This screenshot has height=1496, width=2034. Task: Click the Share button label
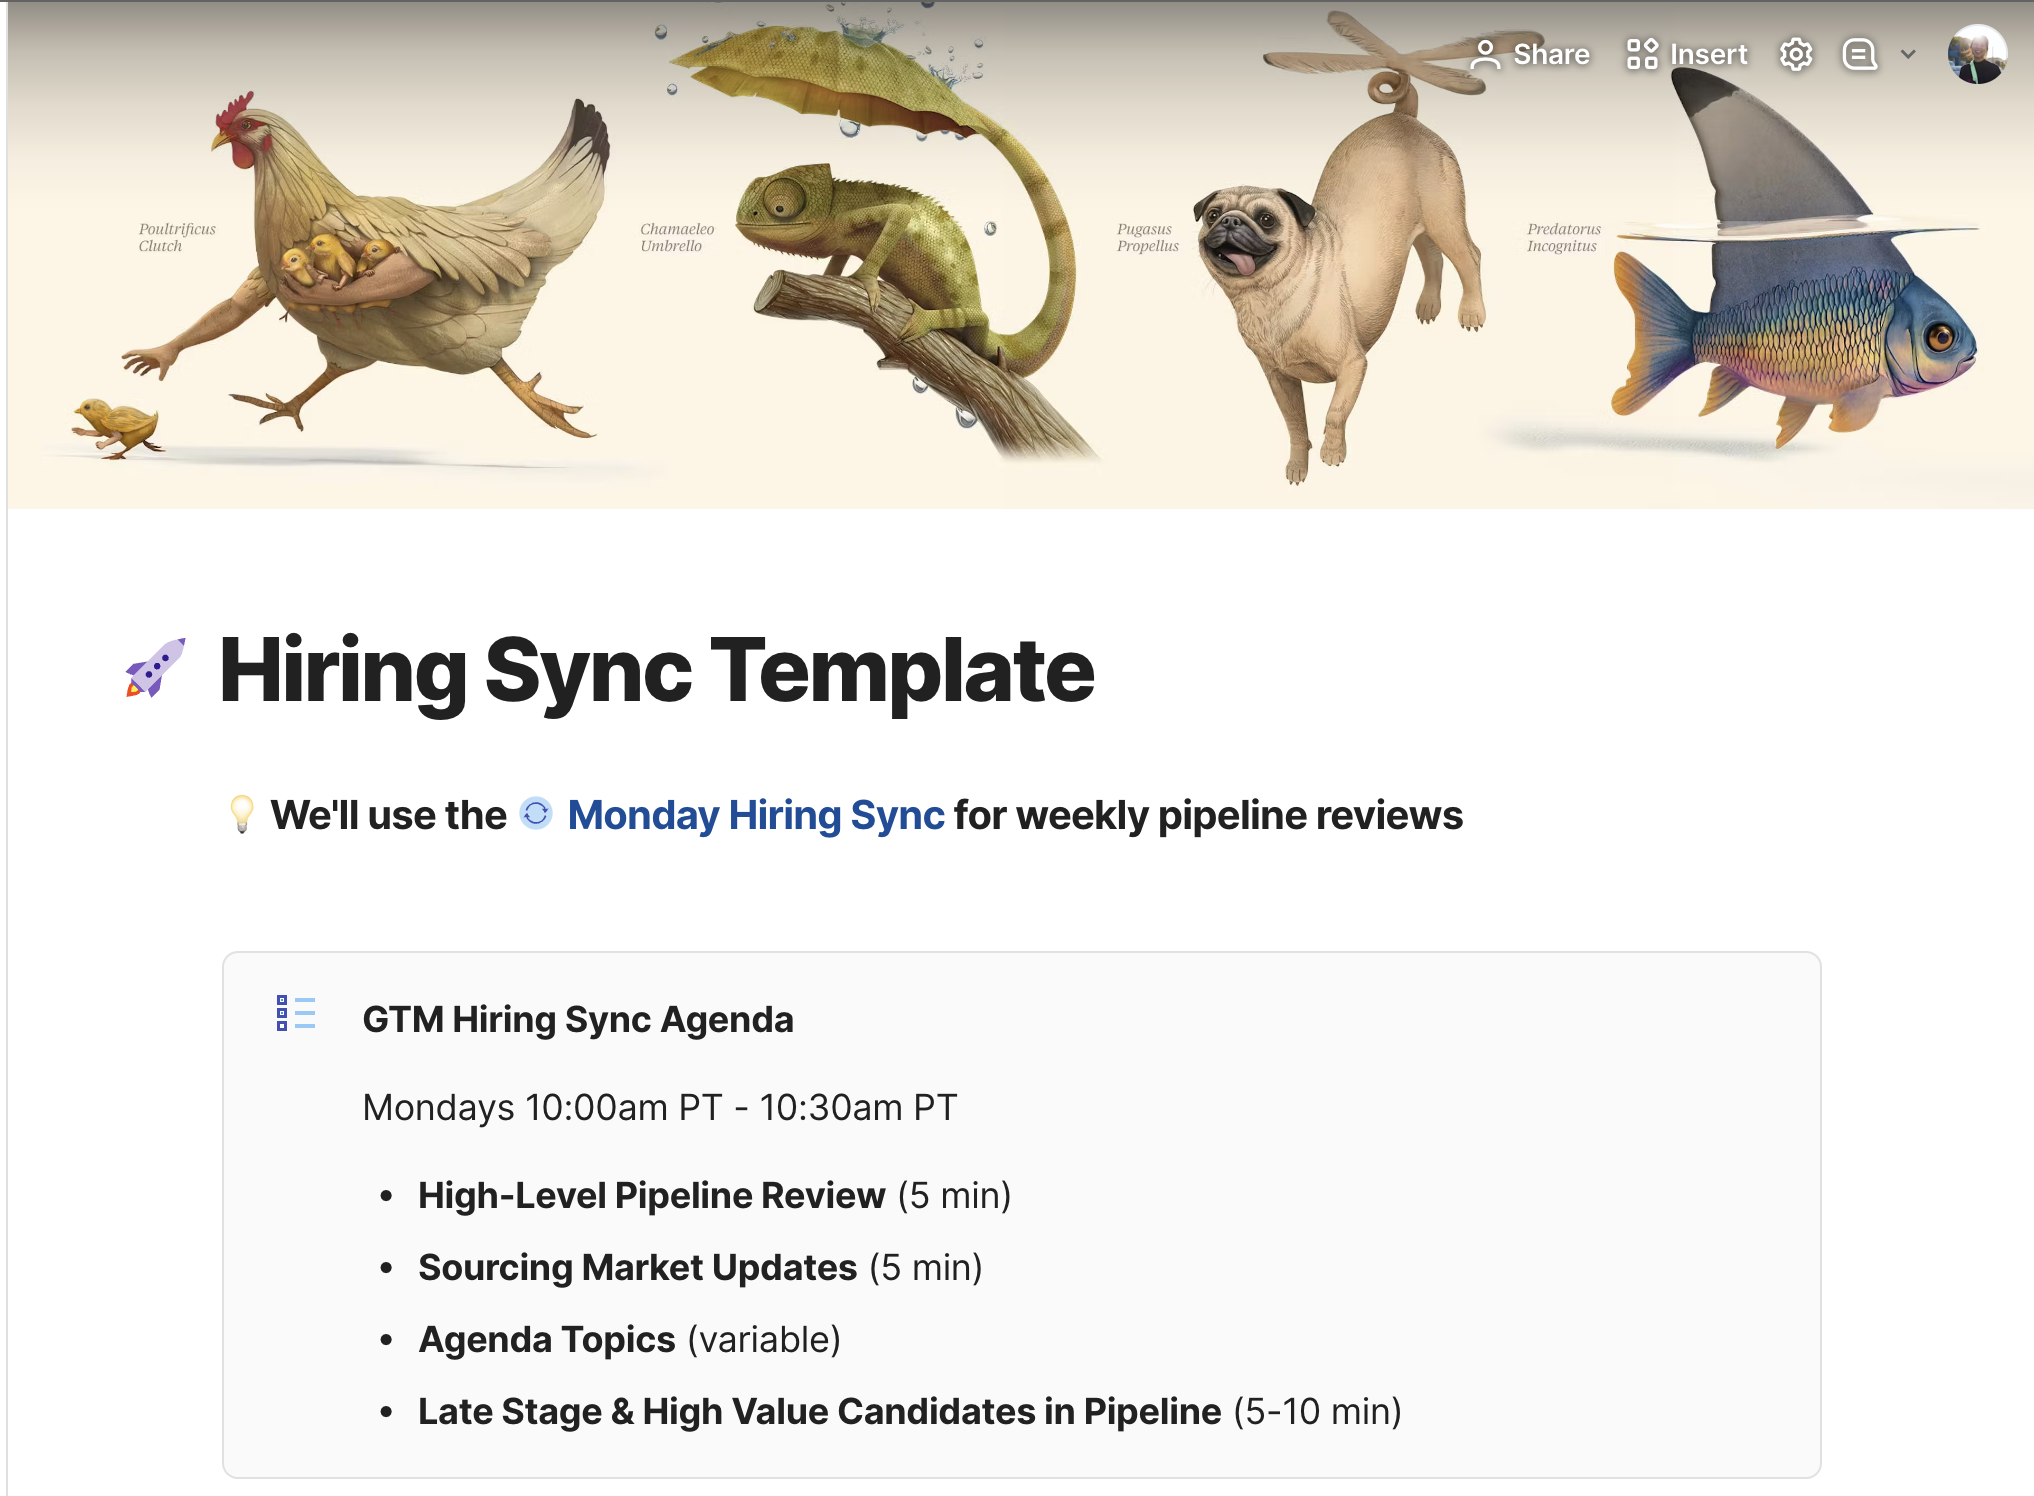coord(1551,55)
